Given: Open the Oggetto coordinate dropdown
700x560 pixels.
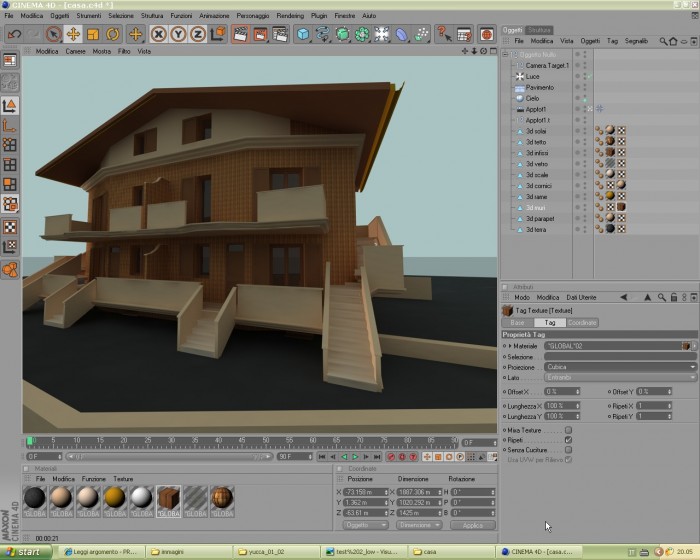Looking at the screenshot, I should [x=365, y=525].
